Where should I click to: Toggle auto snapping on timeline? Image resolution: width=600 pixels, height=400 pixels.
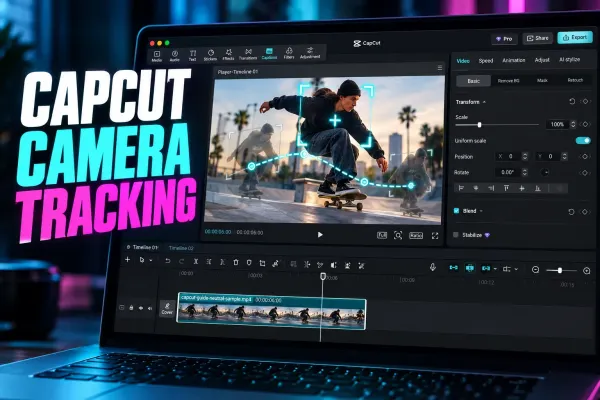coord(470,268)
